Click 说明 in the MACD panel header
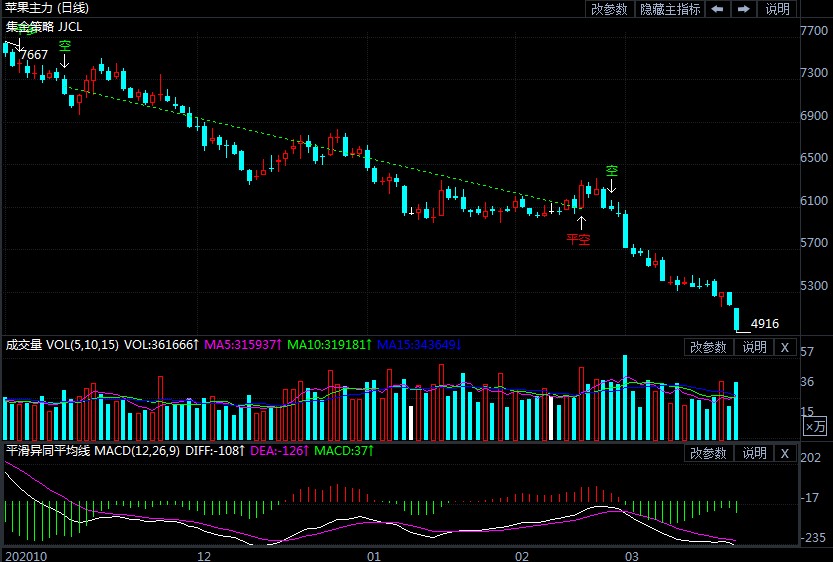Viewport: 833px width, 562px height. click(x=752, y=453)
